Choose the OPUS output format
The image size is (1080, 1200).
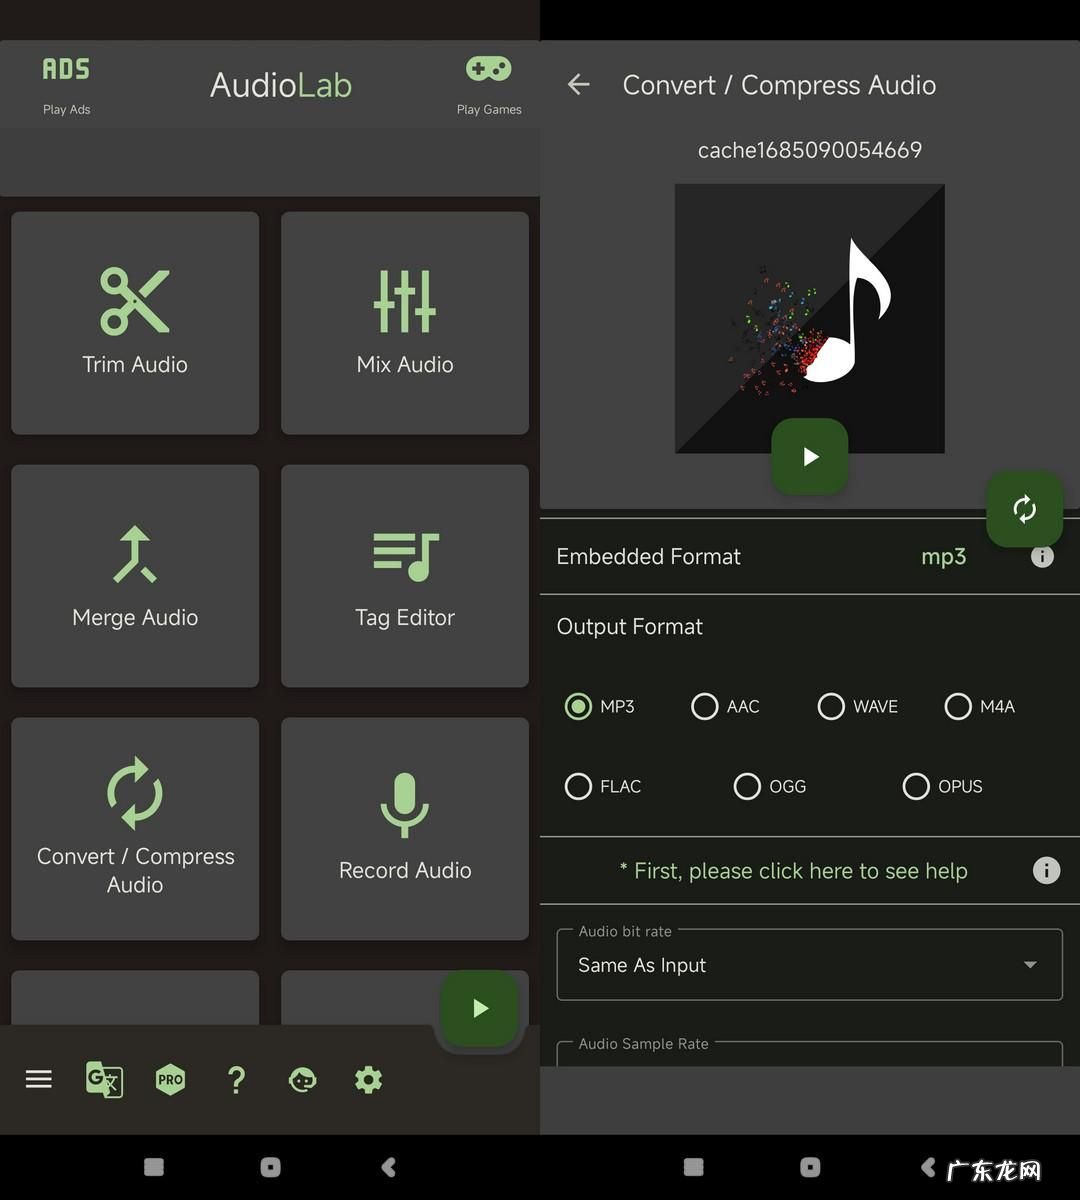point(916,786)
